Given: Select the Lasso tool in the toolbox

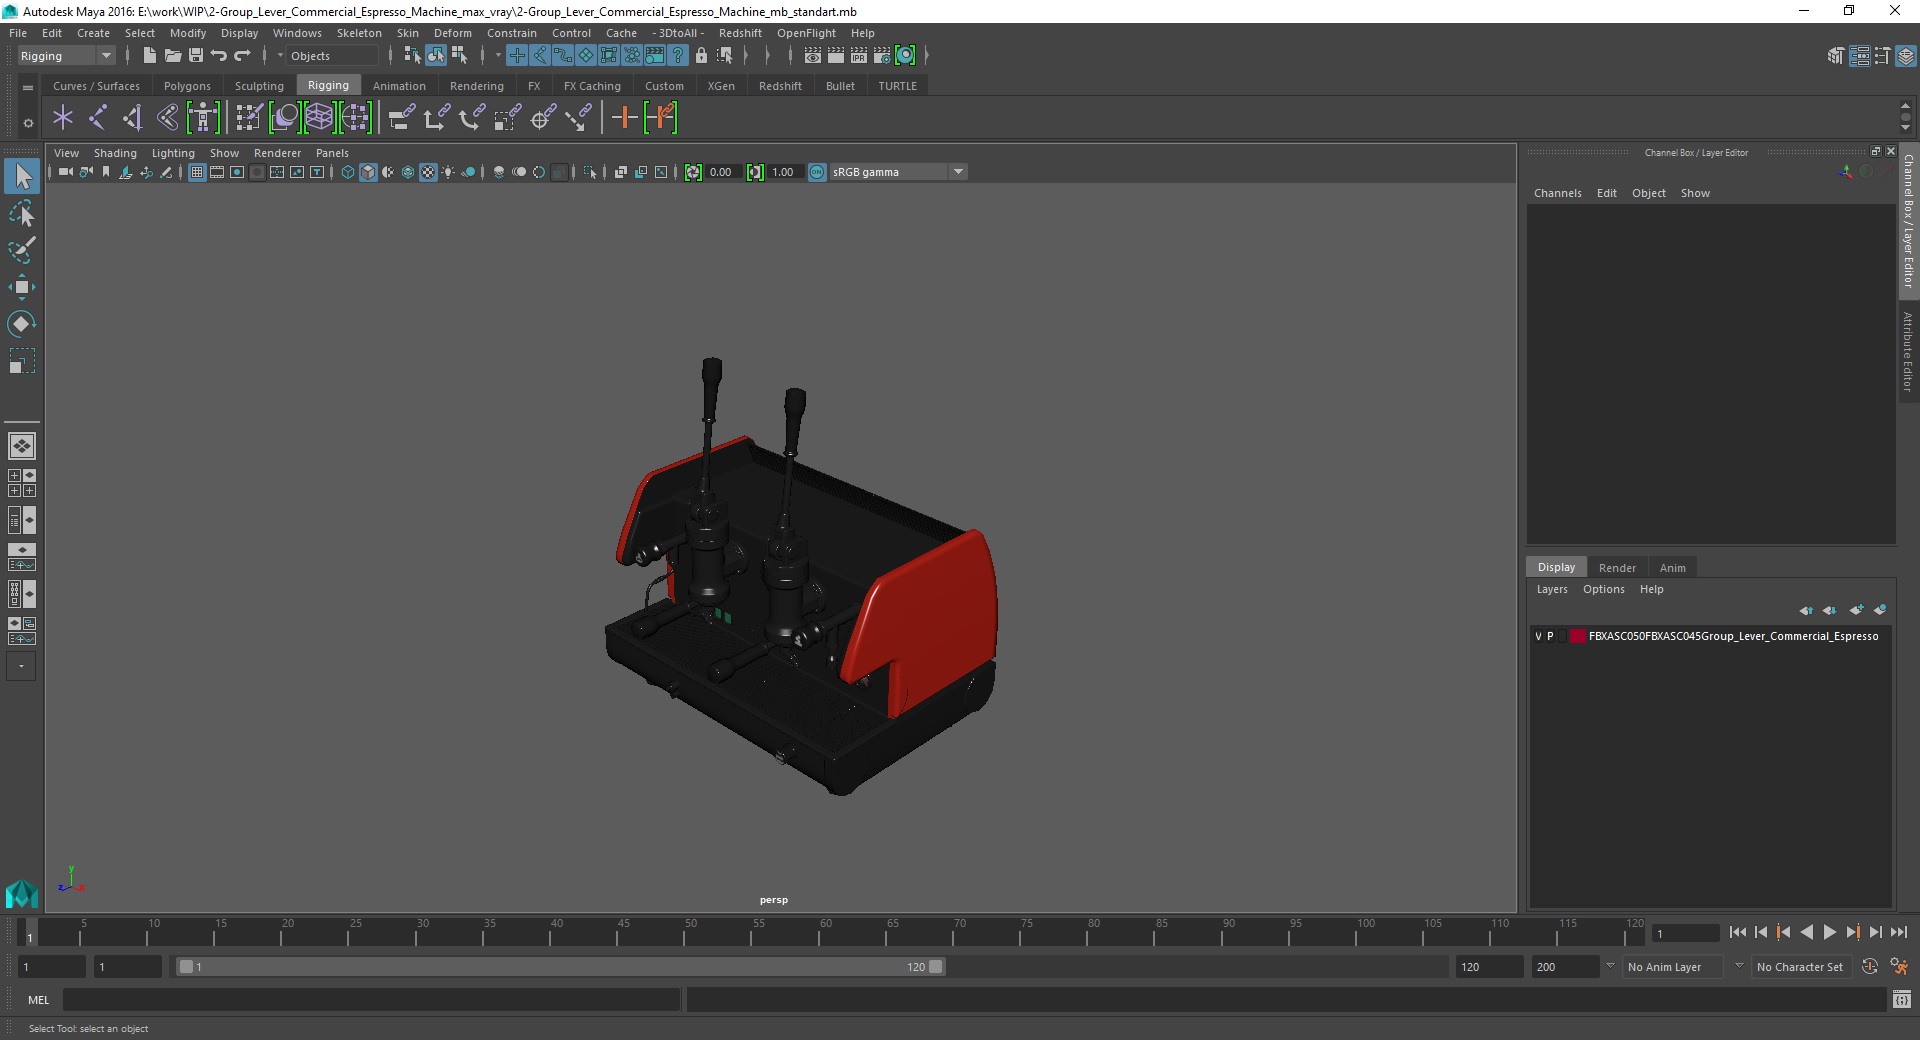Looking at the screenshot, I should [22, 214].
